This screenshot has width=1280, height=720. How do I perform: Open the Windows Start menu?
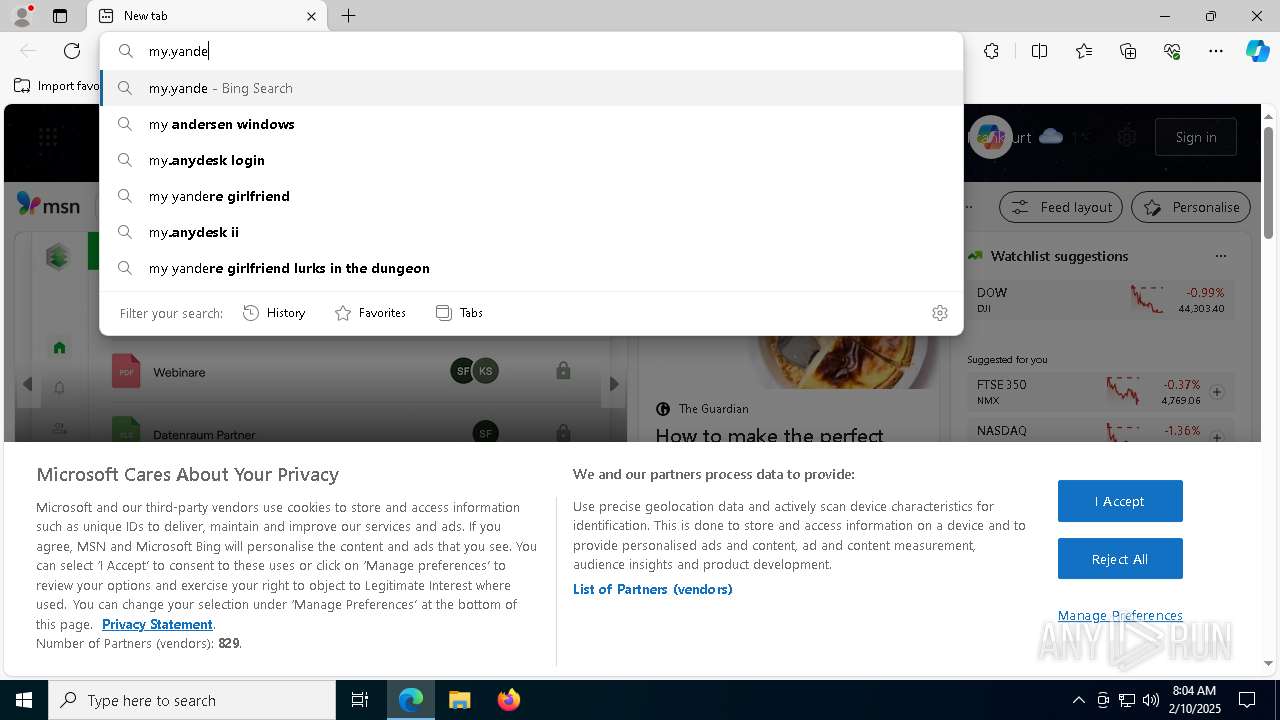click(24, 700)
